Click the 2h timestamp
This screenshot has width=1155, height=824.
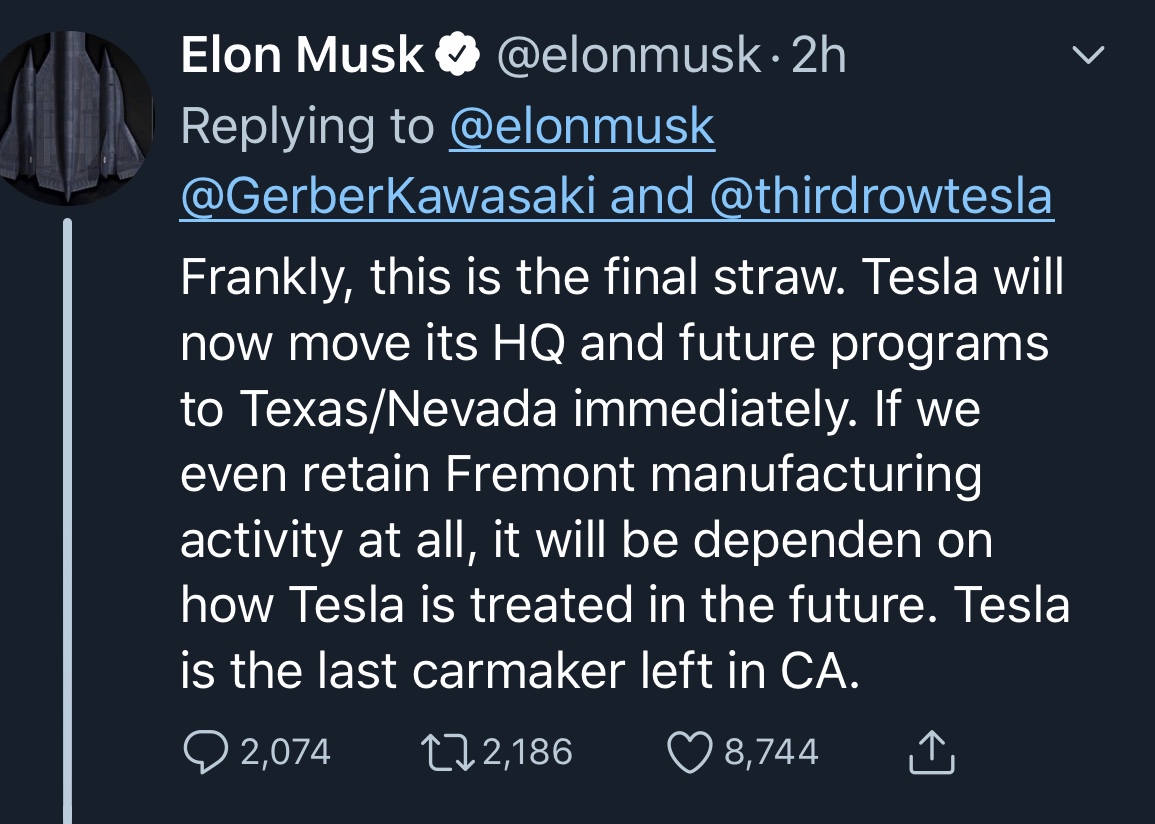tap(818, 55)
